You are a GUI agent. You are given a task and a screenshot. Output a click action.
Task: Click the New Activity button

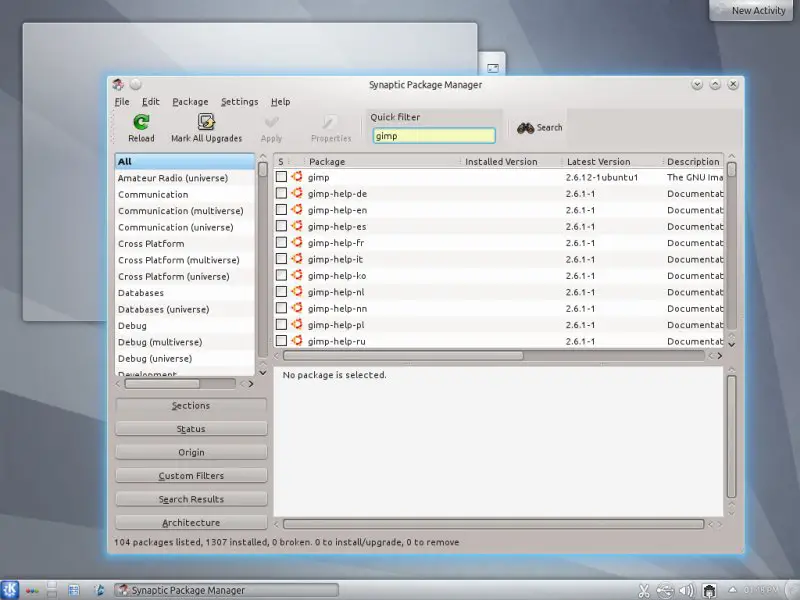(752, 10)
